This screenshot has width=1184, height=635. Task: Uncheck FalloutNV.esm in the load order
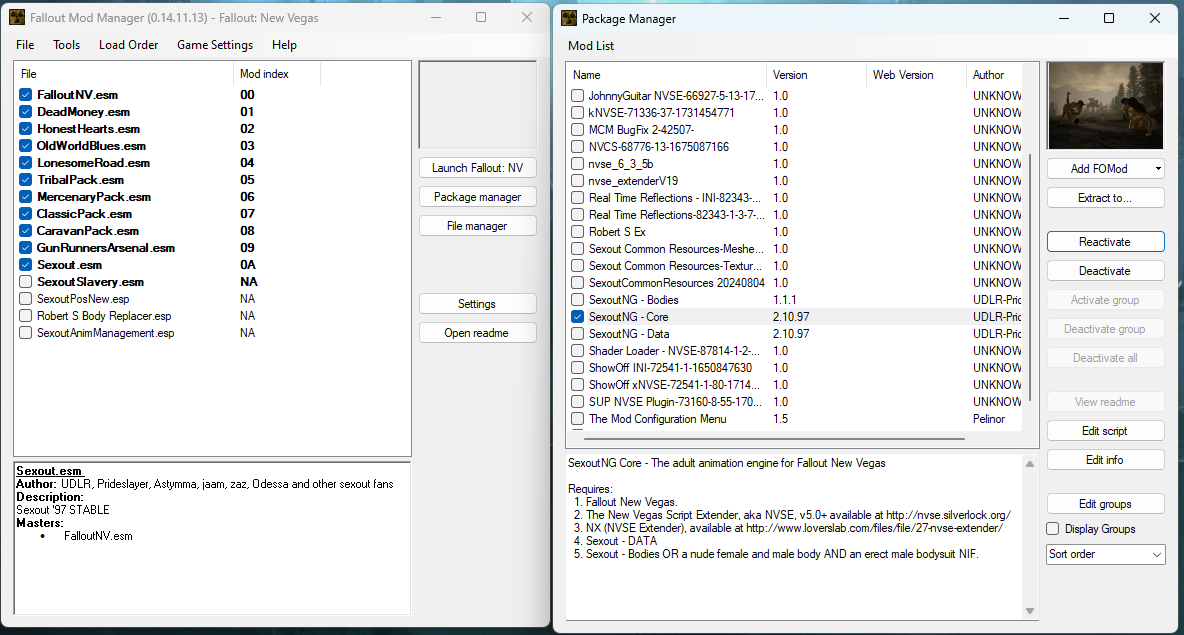coord(26,95)
